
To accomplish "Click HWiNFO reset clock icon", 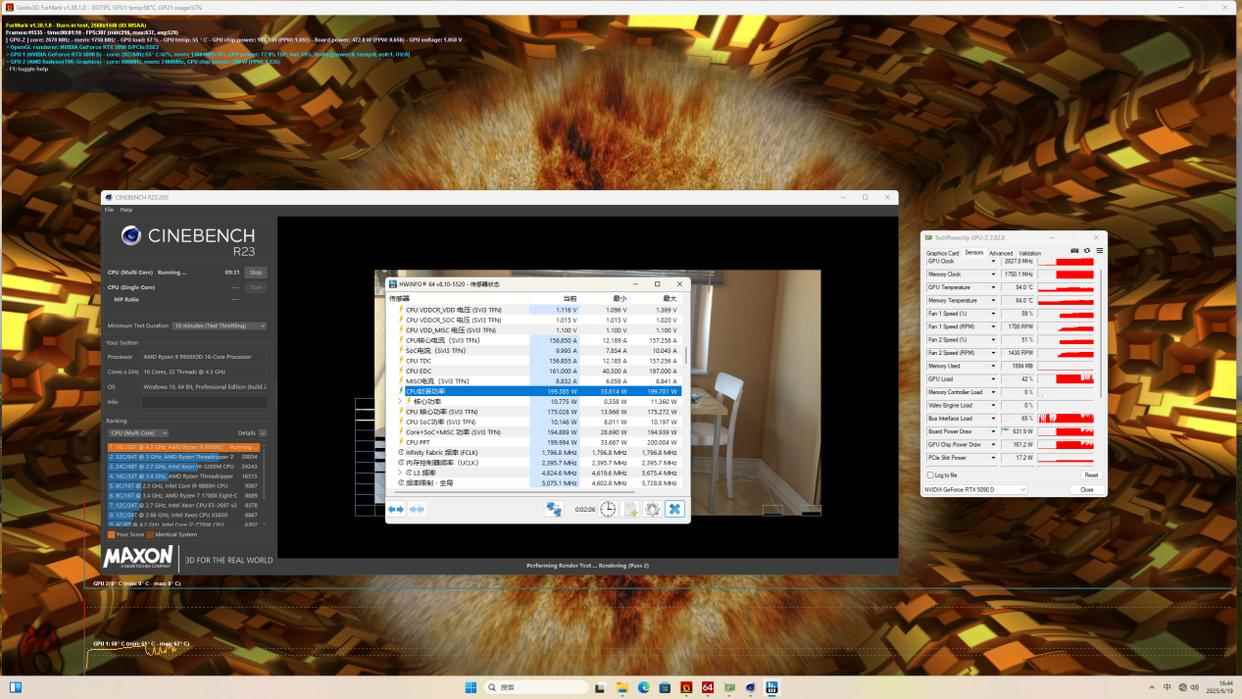I will (608, 509).
